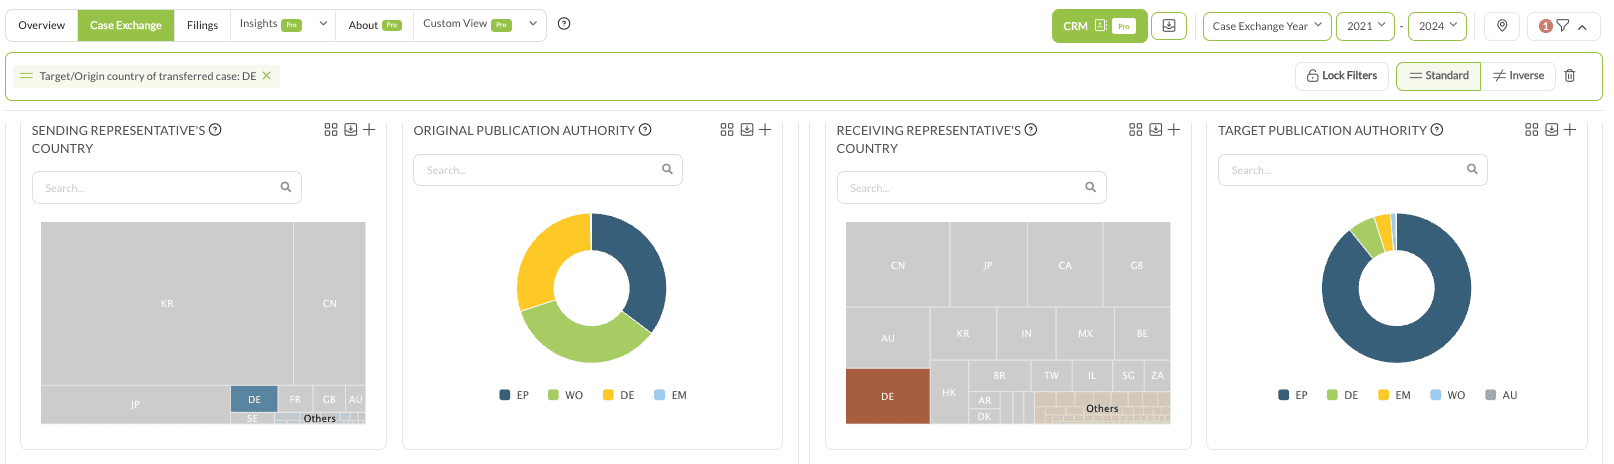Expand Target Publication Authority panel with plus

coord(1570,130)
